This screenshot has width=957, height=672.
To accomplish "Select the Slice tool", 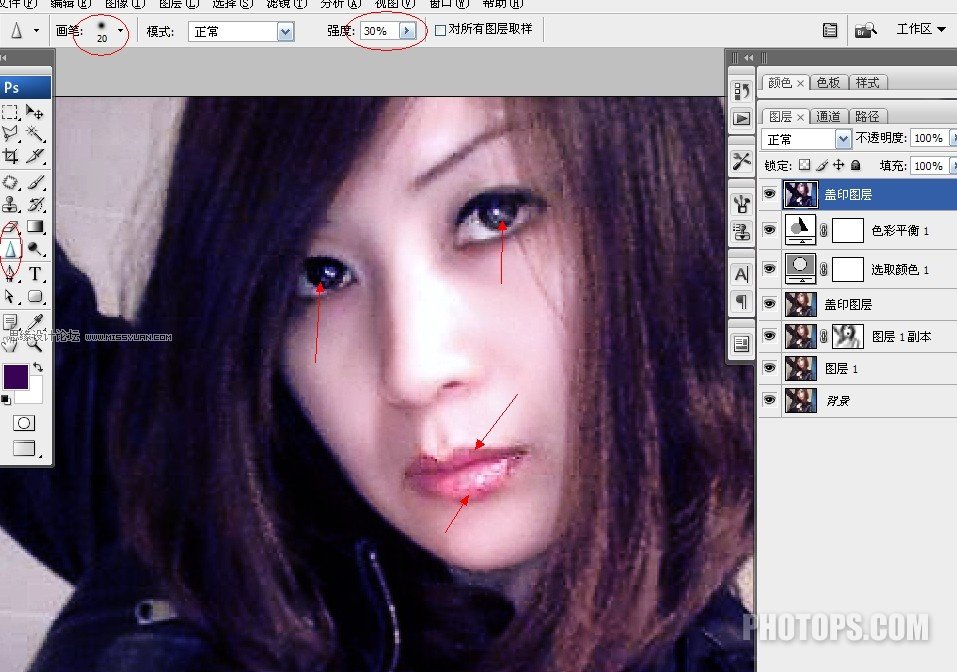I will [35, 156].
